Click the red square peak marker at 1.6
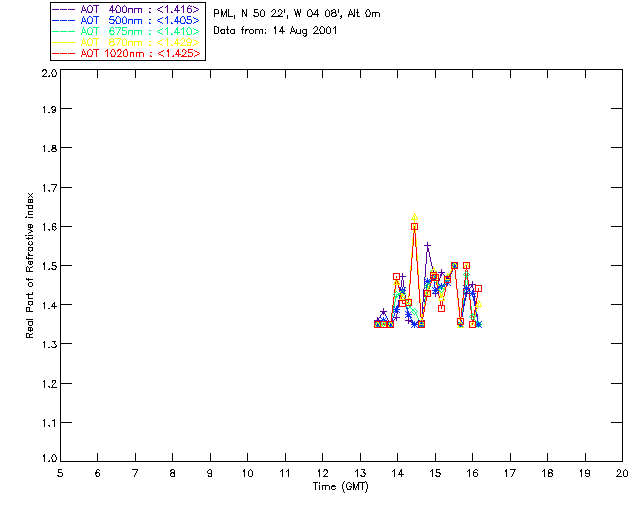Image resolution: width=640 pixels, height=512 pixels. 415,227
